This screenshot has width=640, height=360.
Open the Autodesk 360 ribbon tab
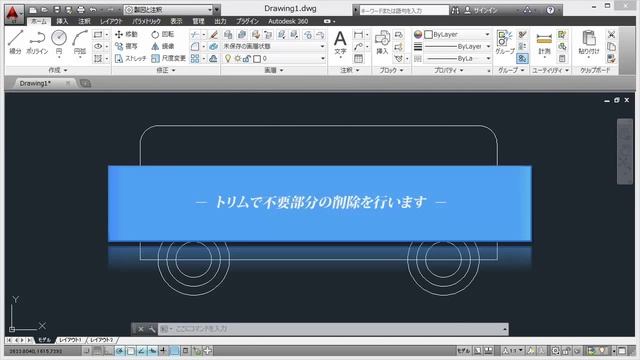click(x=288, y=21)
